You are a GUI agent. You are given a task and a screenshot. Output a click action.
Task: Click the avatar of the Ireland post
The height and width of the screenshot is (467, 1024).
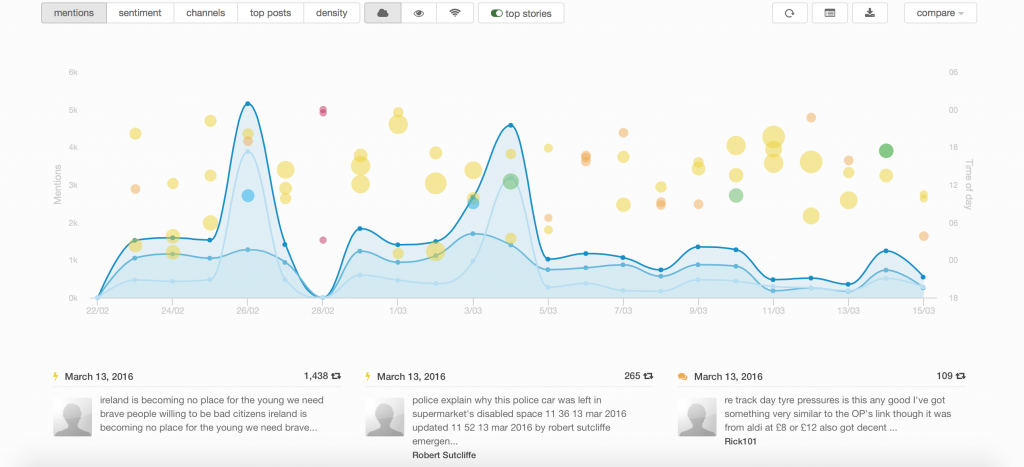(x=71, y=415)
